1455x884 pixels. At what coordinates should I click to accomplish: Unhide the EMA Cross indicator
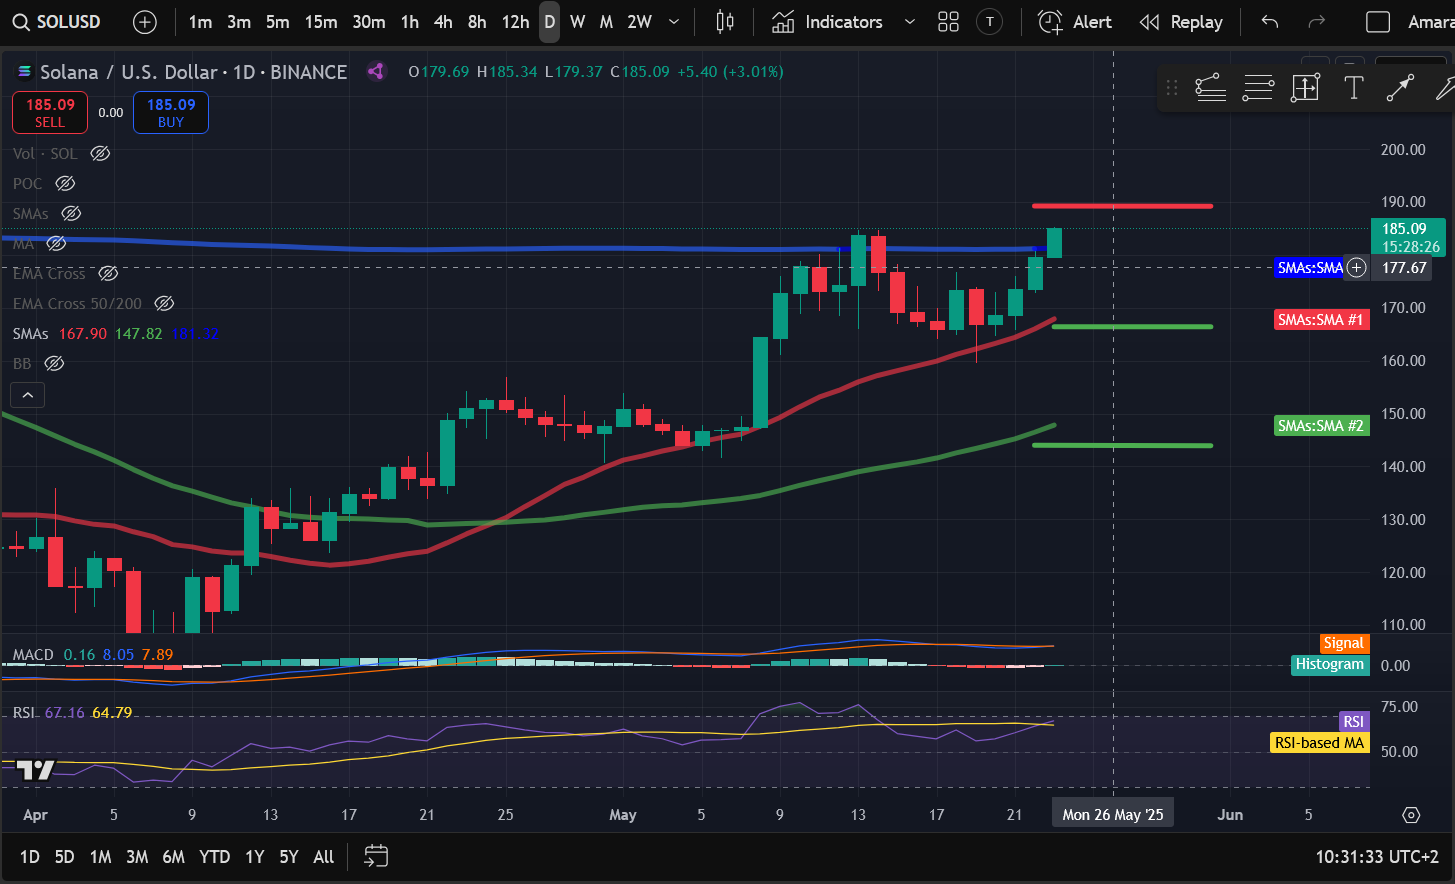click(108, 273)
